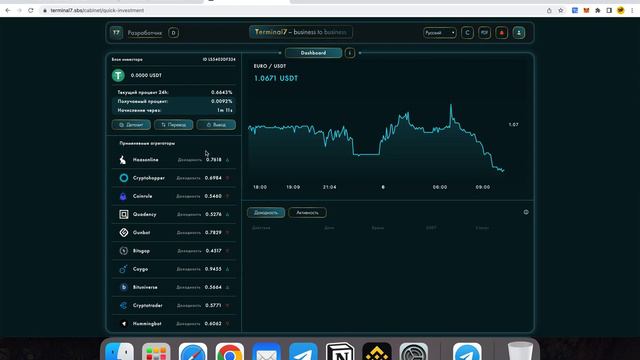Open Notion from the dock

coord(340,351)
